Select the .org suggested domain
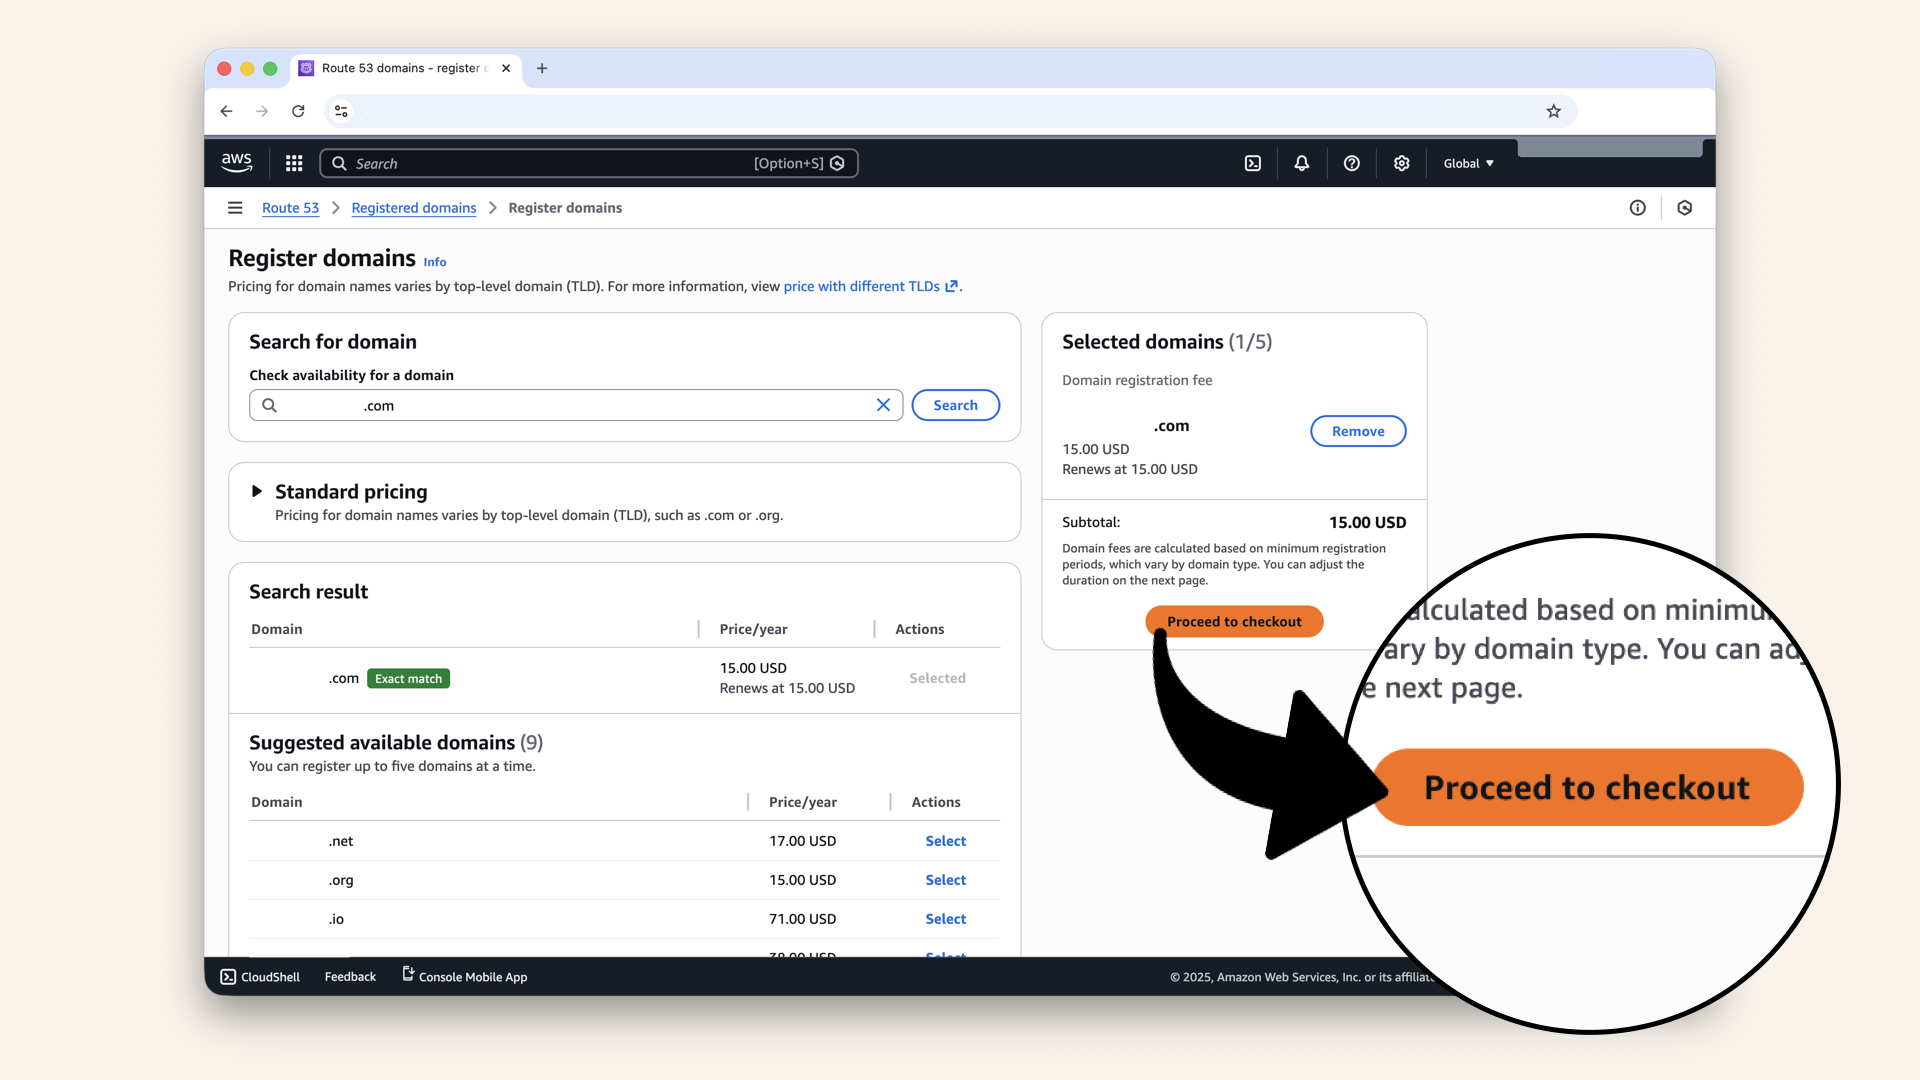The height and width of the screenshot is (1080, 1920). coord(944,879)
